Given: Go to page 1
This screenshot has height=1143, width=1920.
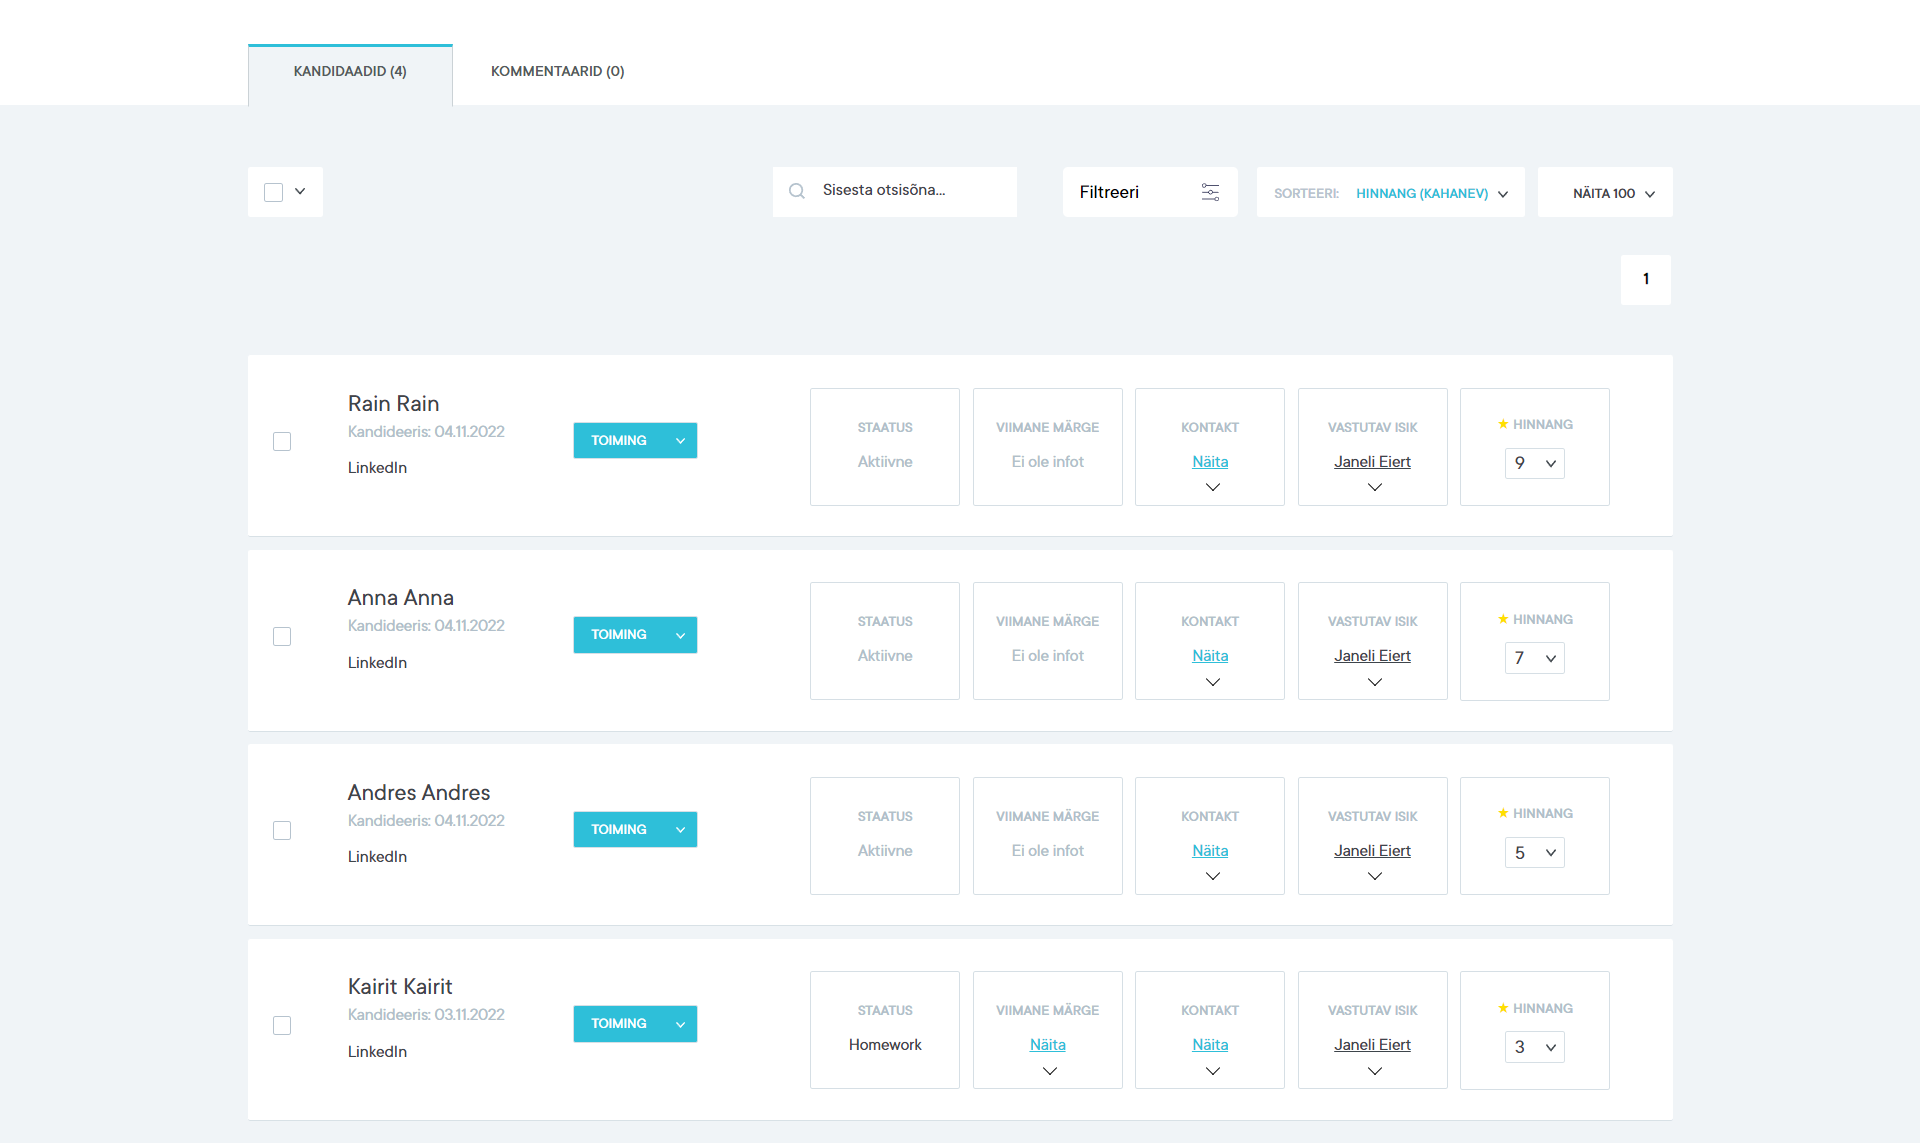Looking at the screenshot, I should coord(1645,279).
